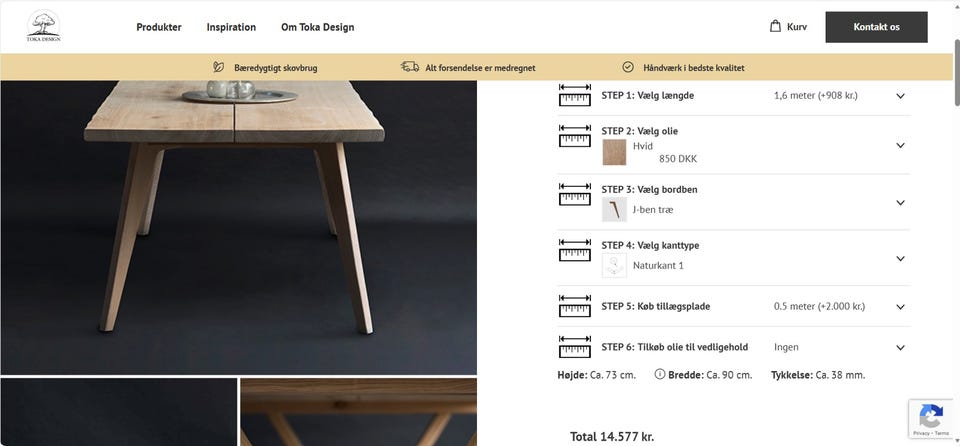The width and height of the screenshot is (960, 446).
Task: Click the checkmark icon beside Håndværk
Action: [x=628, y=67]
